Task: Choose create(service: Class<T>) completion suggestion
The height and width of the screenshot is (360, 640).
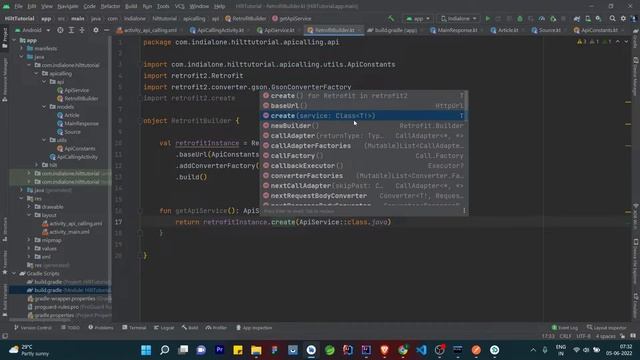Action: coord(364,116)
